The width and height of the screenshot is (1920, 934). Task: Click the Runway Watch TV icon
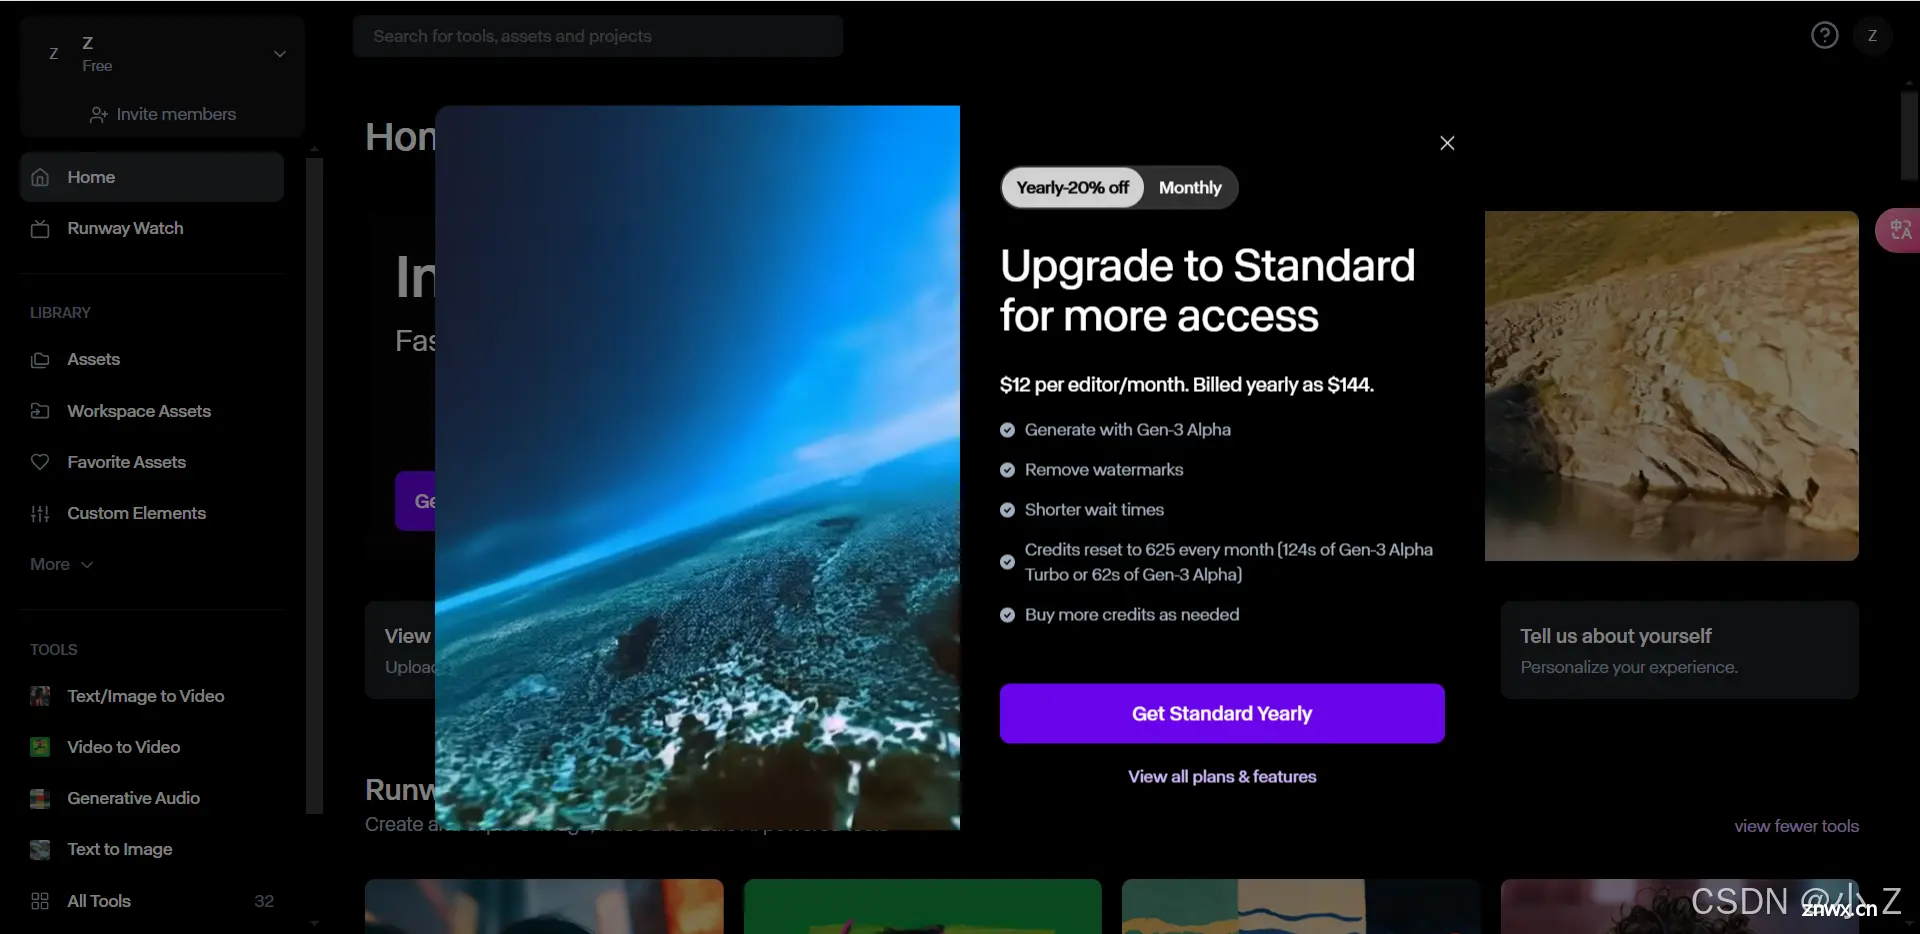pos(40,229)
